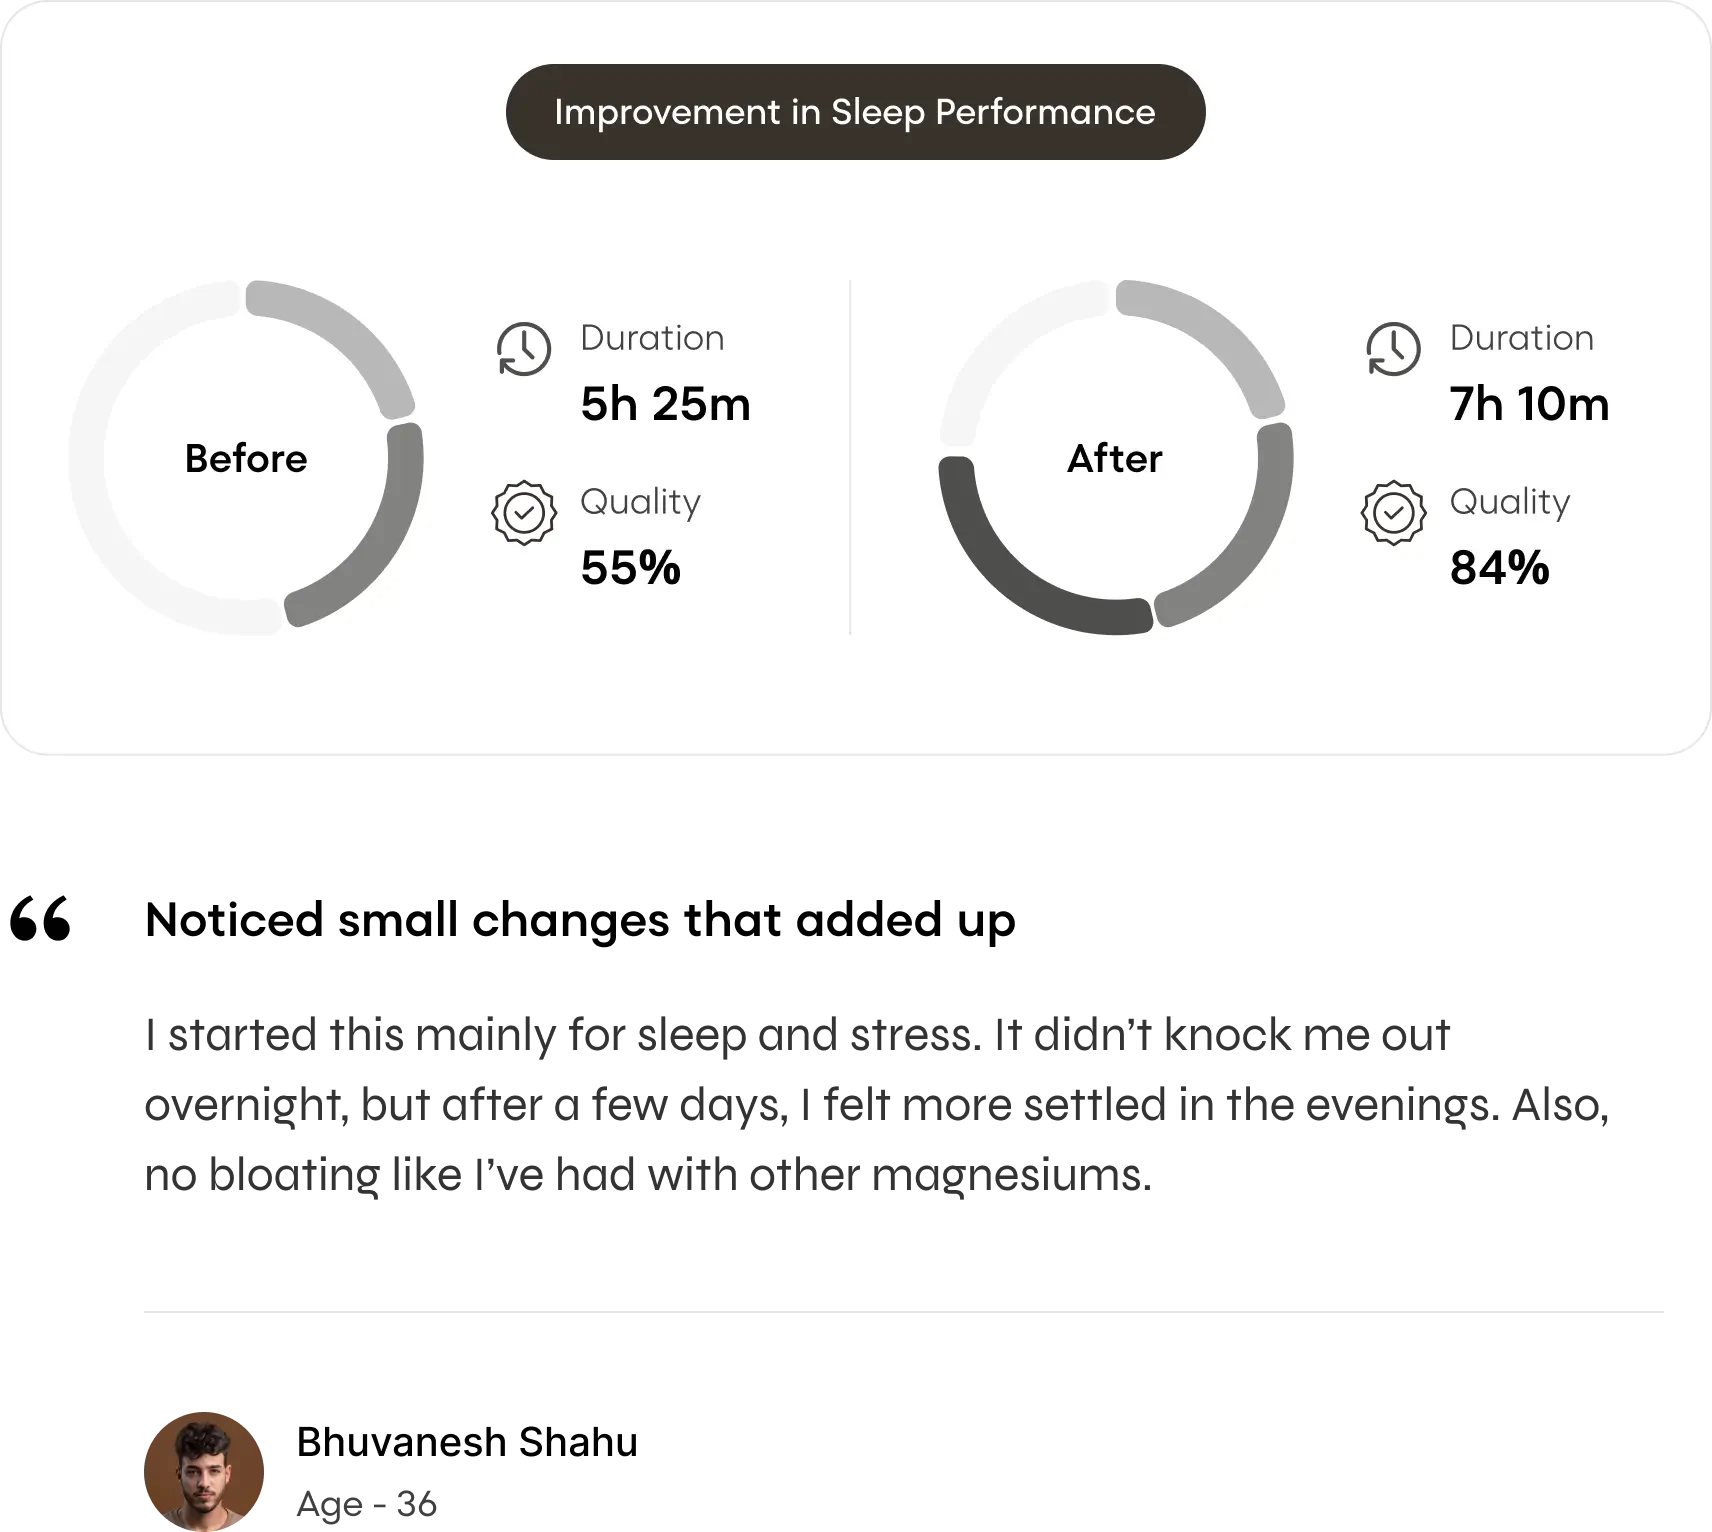Click the After duration clock icon
Image resolution: width=1712 pixels, height=1532 pixels.
1393,349
